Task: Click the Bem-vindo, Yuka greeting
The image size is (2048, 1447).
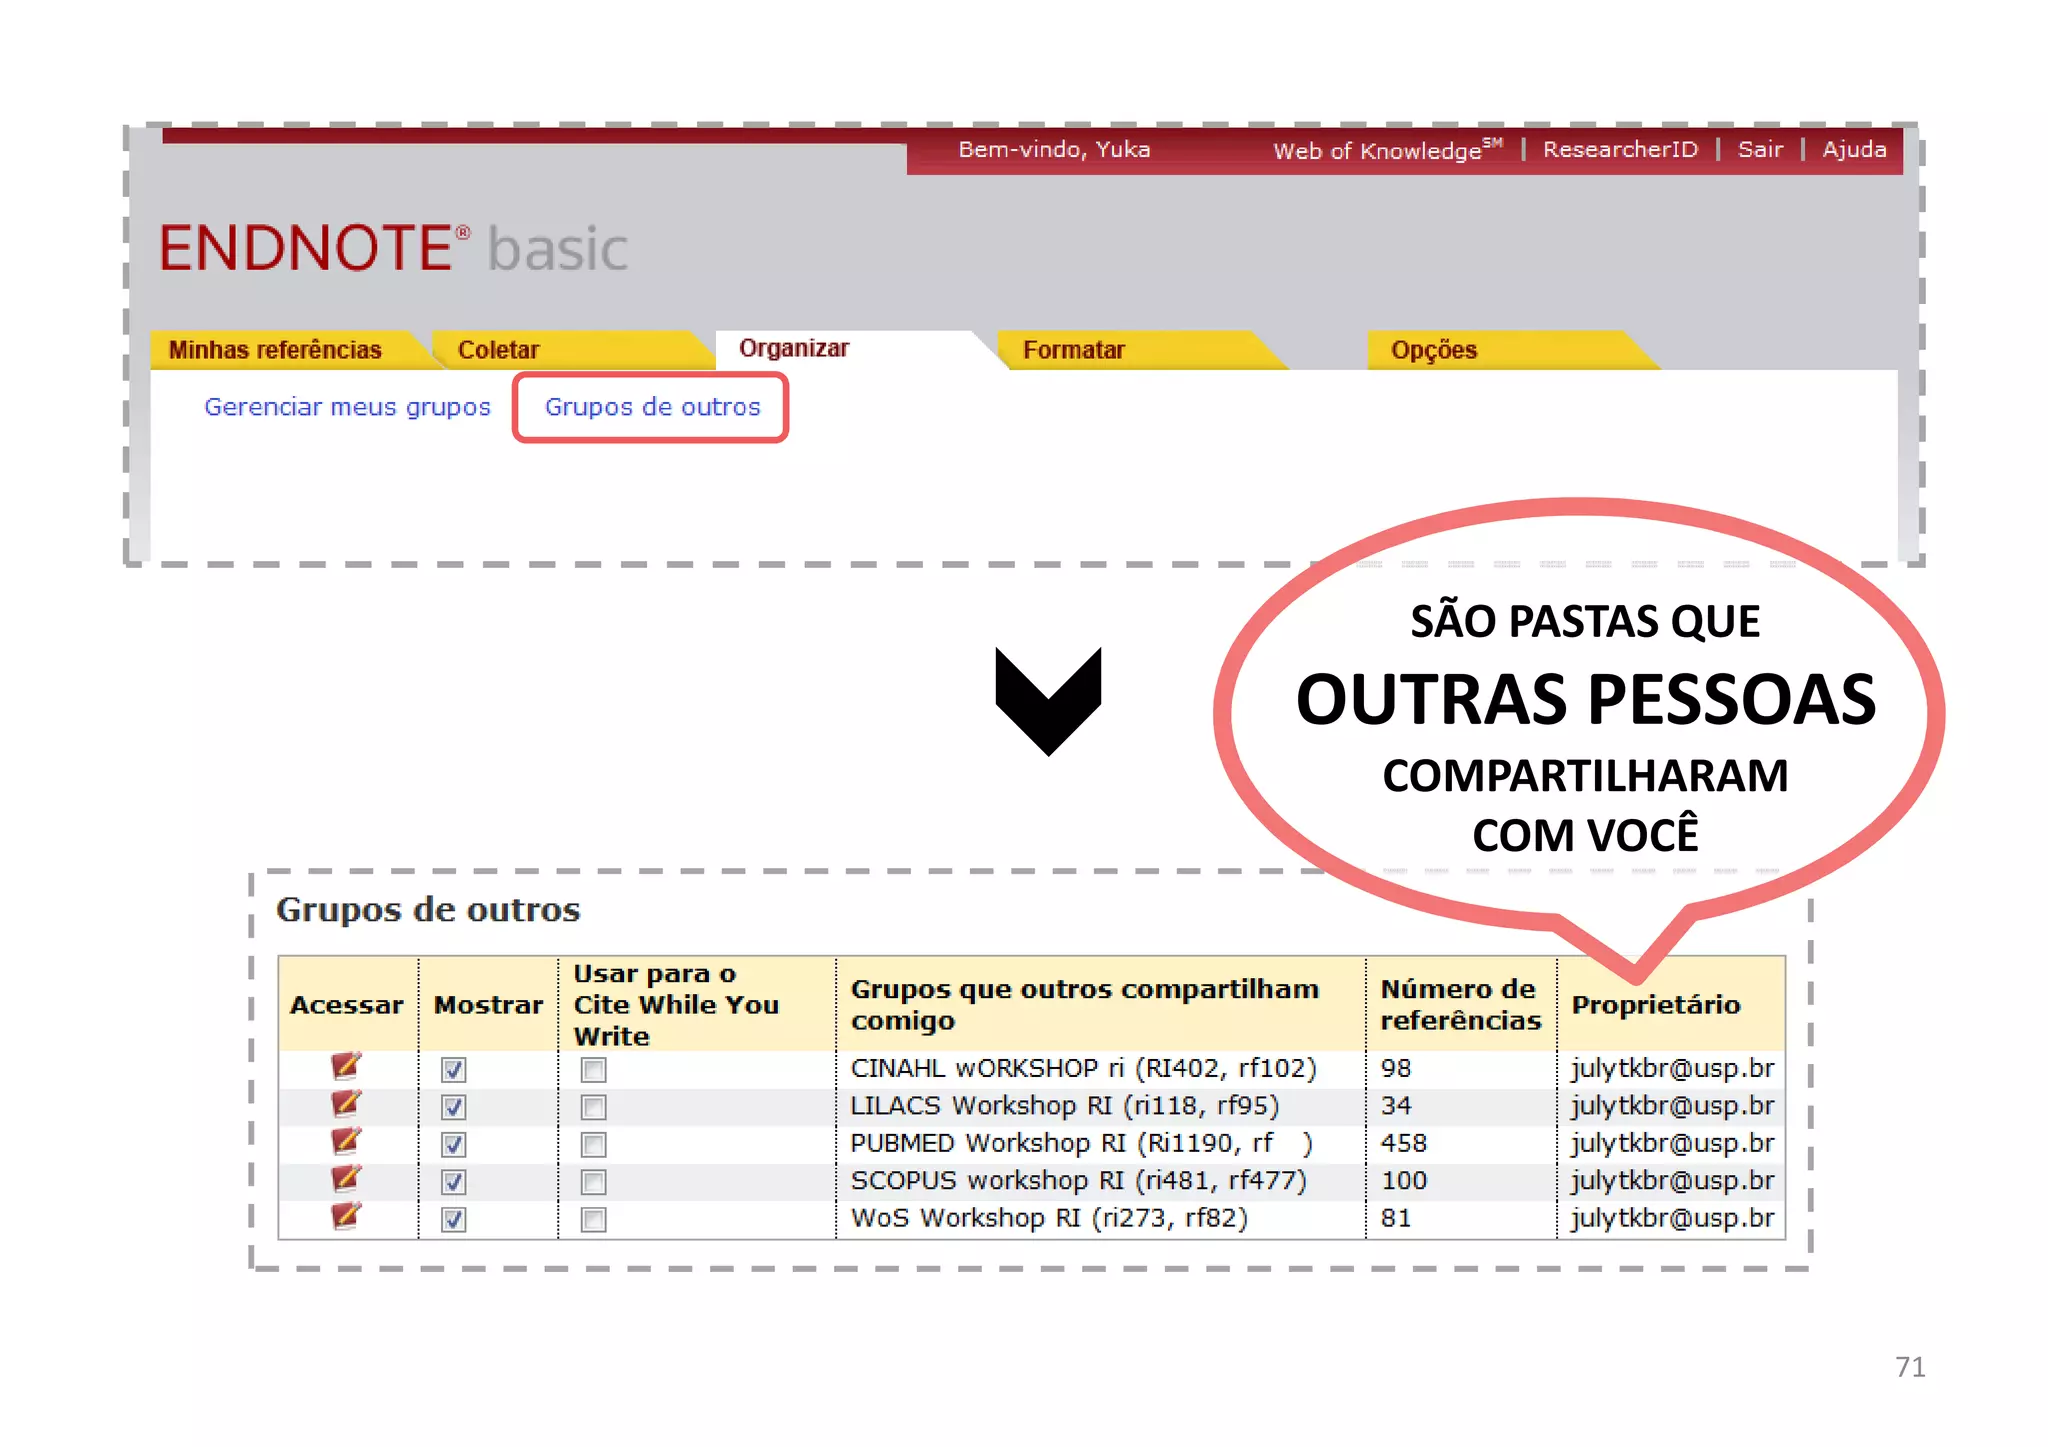Action: tap(1054, 149)
